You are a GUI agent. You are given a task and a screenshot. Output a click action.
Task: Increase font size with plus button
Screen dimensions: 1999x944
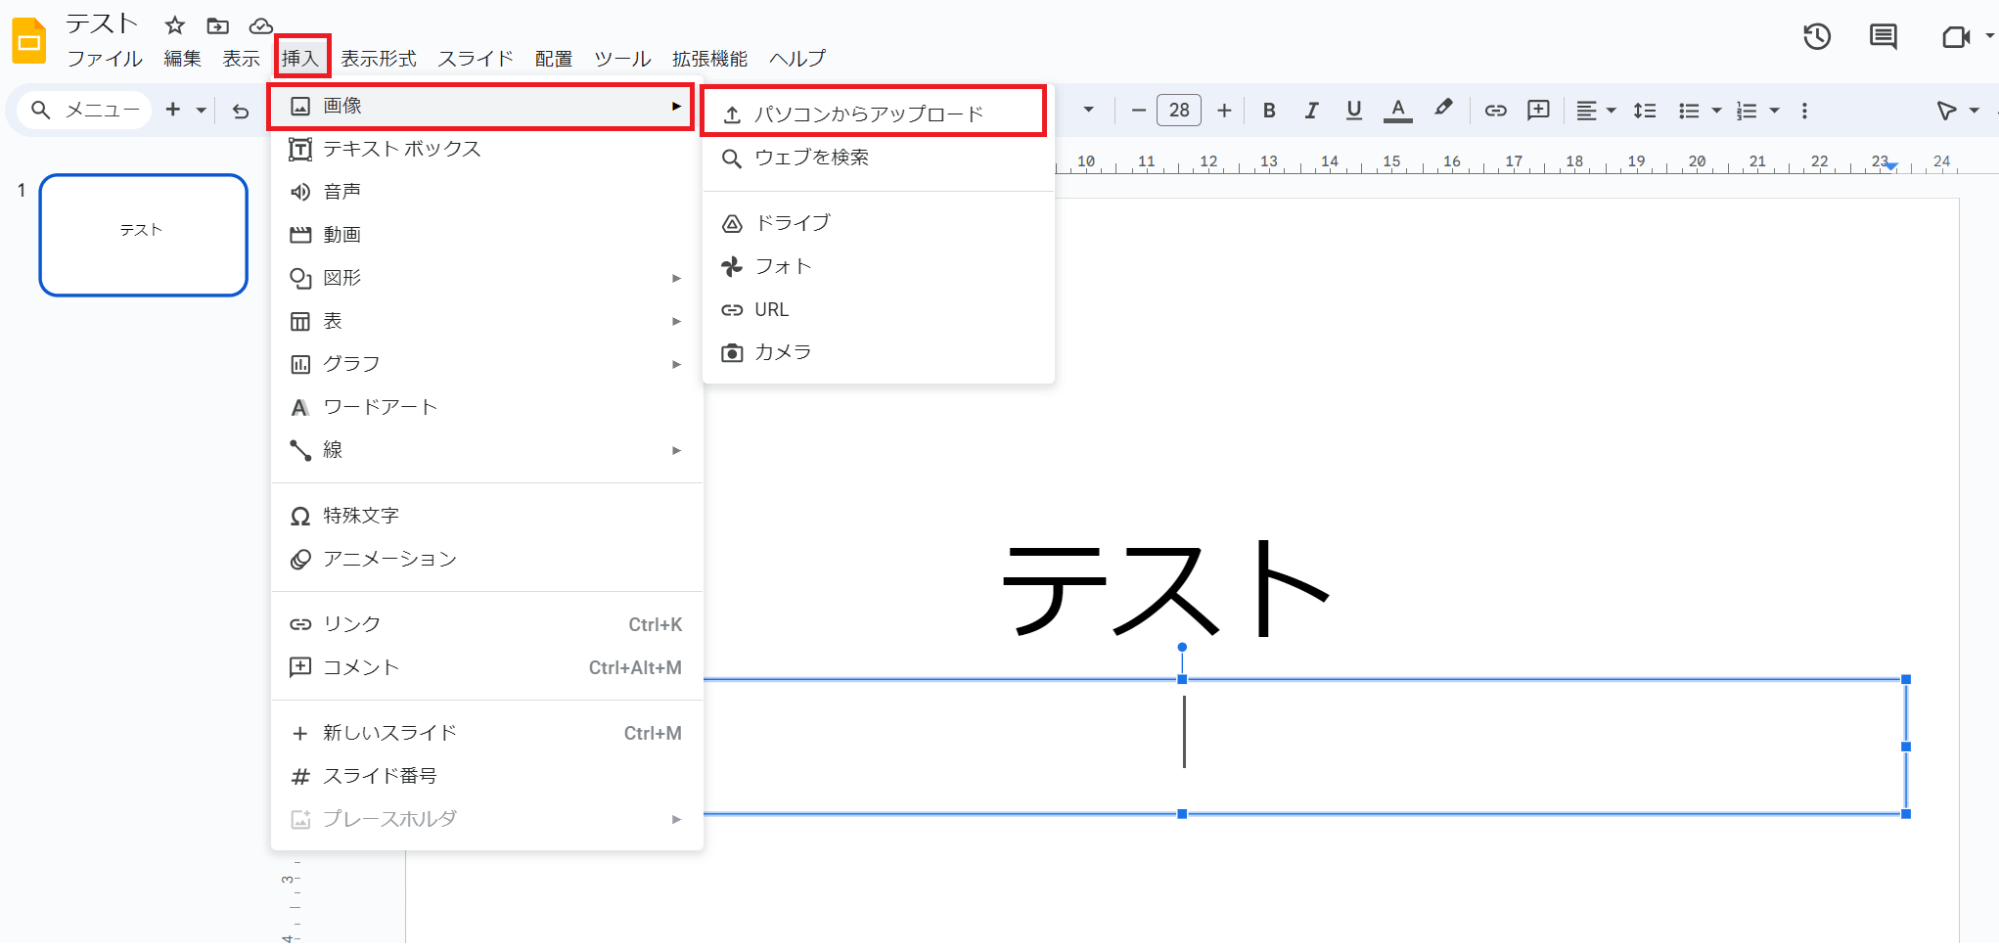(1224, 110)
